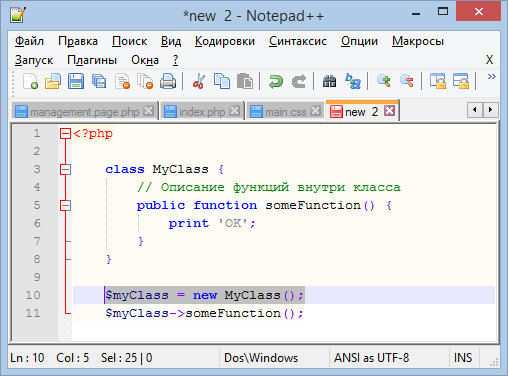Print document using printer icon
This screenshot has height=376, width=508.
click(x=168, y=81)
